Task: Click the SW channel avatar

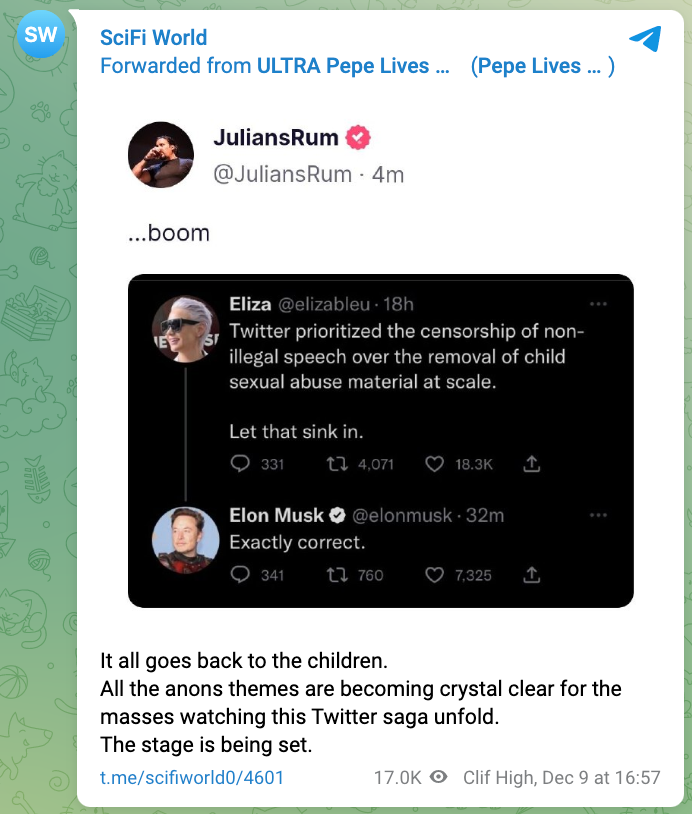Action: click(x=41, y=37)
